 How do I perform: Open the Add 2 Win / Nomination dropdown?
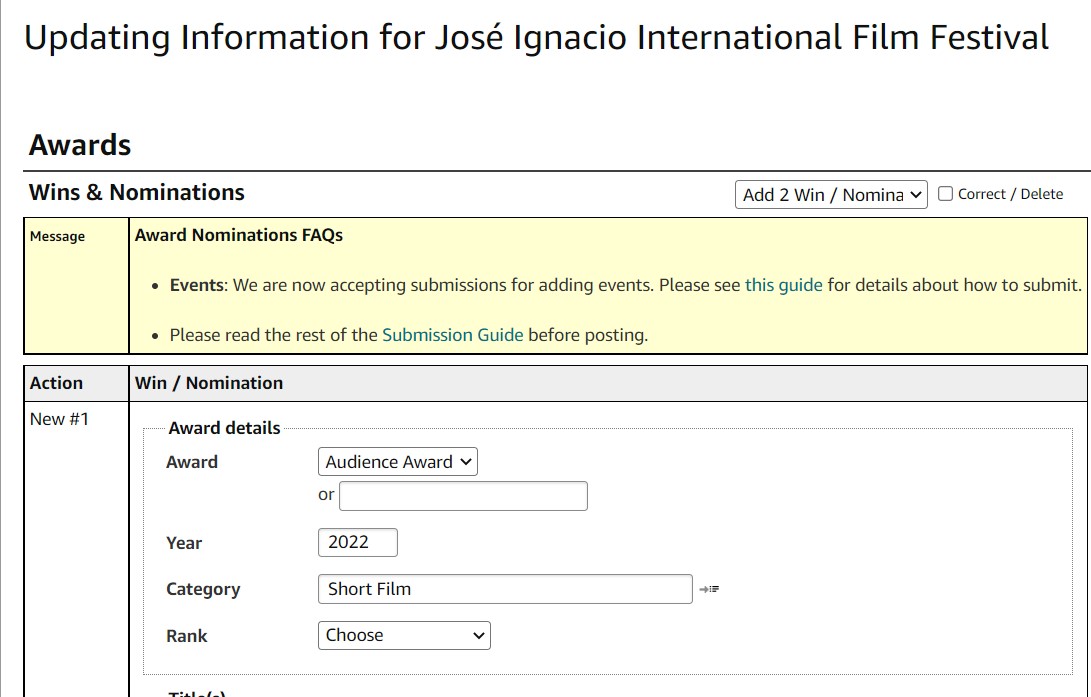tap(830, 195)
